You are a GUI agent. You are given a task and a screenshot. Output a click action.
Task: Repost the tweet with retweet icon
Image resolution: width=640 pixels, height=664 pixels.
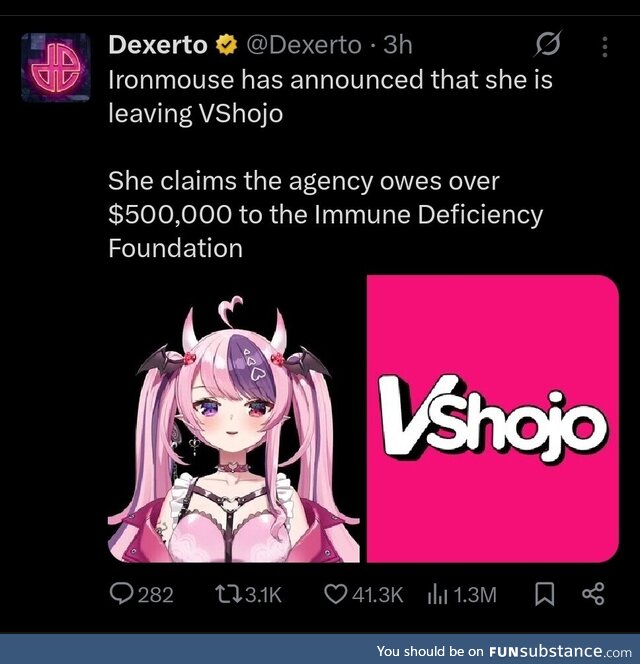tap(229, 594)
